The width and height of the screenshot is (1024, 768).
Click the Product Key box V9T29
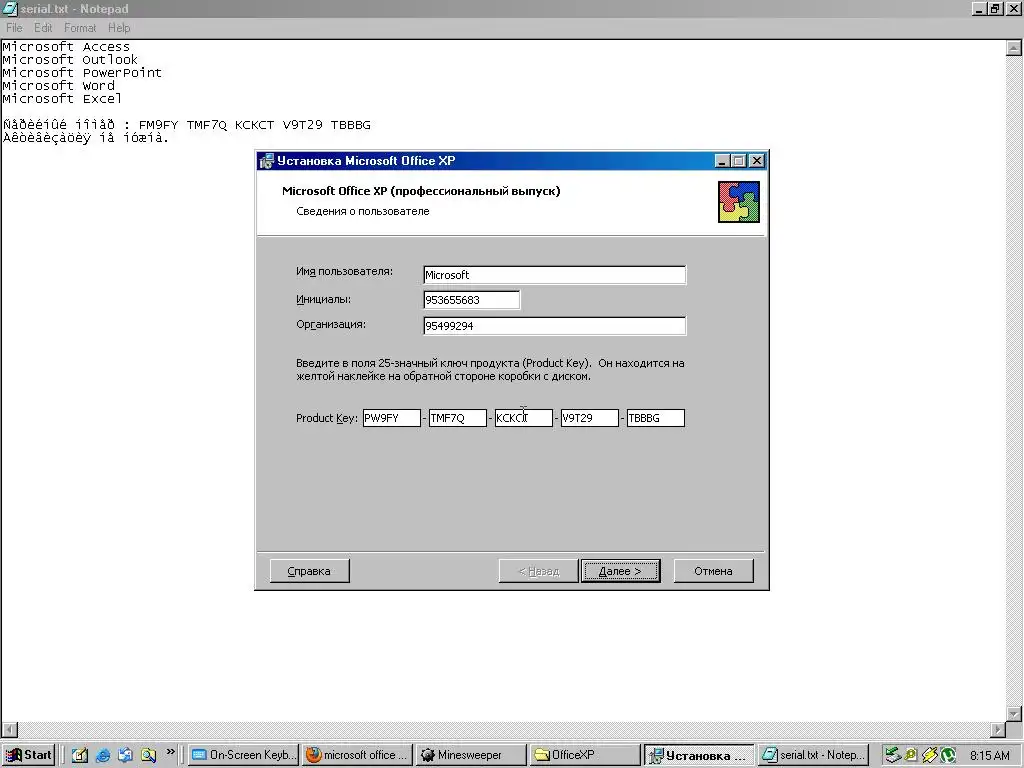click(589, 418)
